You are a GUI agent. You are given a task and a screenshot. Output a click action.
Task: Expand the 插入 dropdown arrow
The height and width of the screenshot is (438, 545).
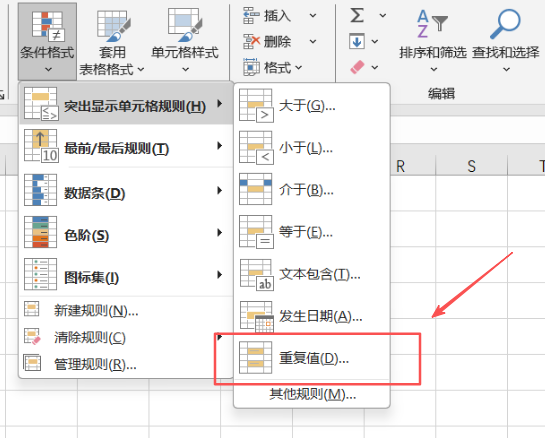[313, 16]
